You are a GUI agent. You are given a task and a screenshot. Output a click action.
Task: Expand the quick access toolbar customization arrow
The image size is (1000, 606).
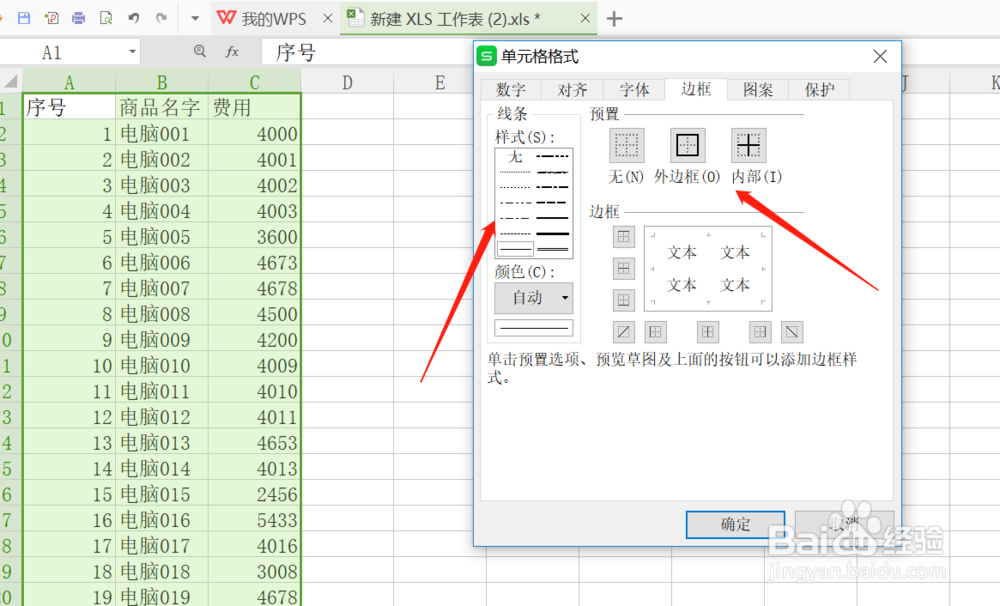click(194, 17)
